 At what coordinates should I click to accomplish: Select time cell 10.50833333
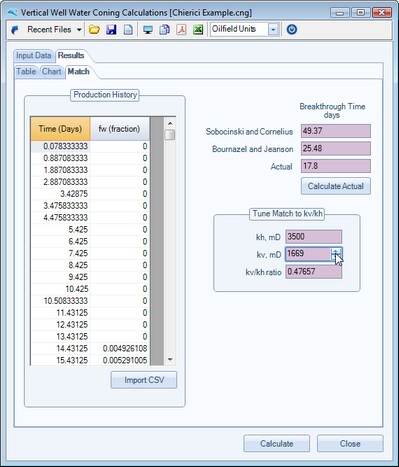(x=60, y=301)
